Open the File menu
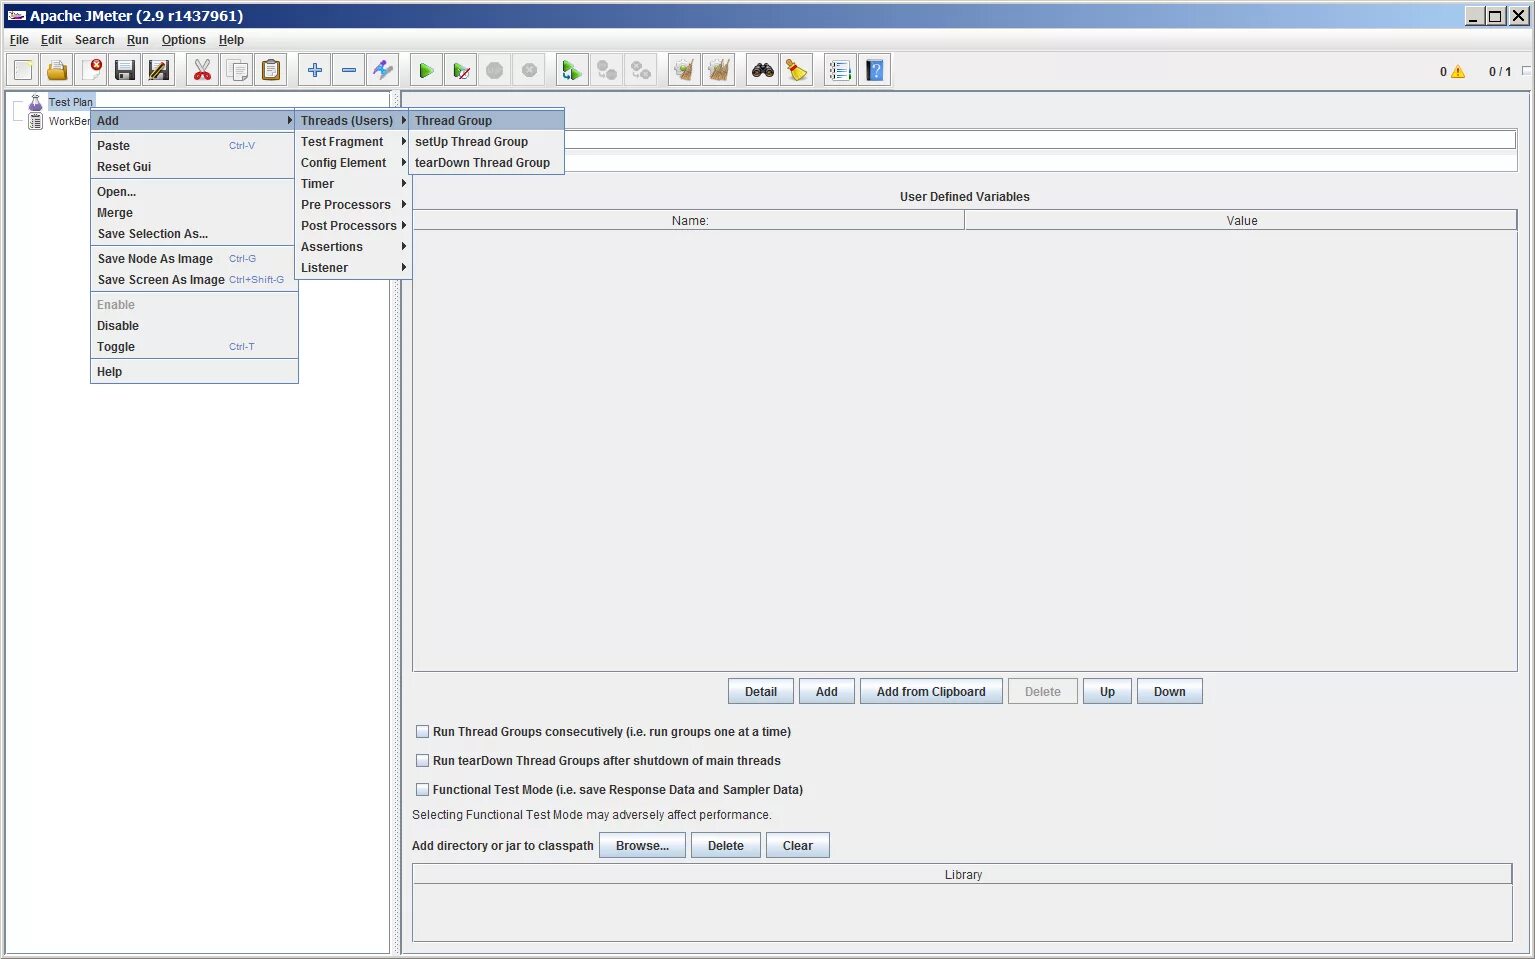1535x959 pixels. click(19, 40)
